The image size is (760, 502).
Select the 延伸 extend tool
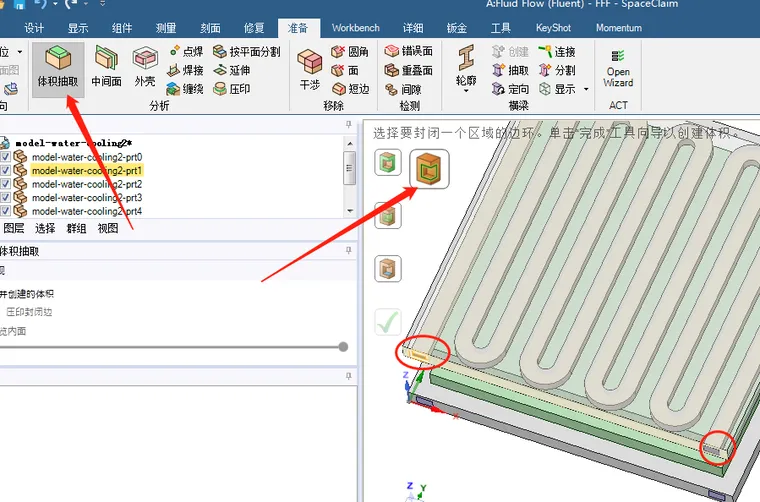tap(232, 70)
